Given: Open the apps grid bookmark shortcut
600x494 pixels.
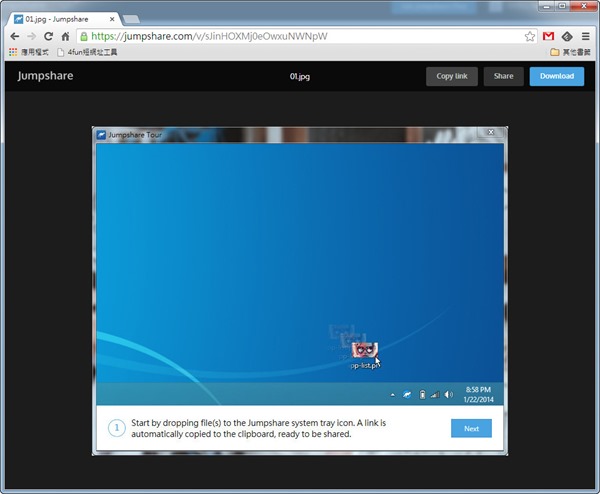Looking at the screenshot, I should point(29,52).
